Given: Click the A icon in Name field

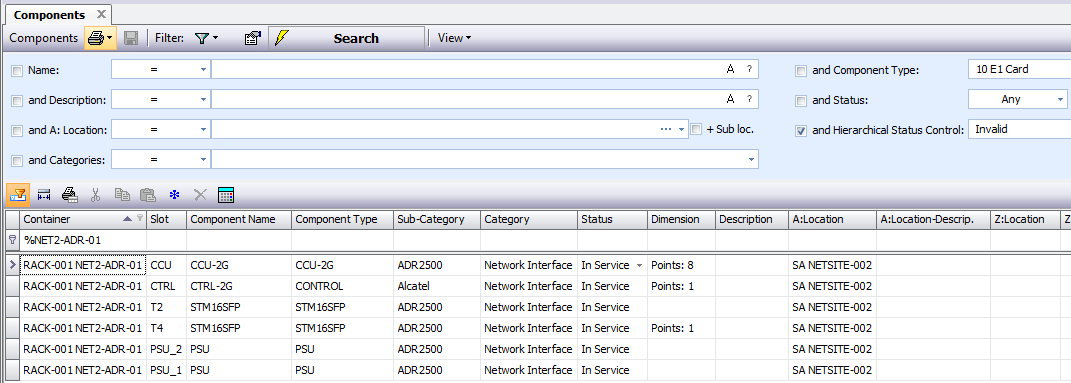Looking at the screenshot, I should point(730,69).
